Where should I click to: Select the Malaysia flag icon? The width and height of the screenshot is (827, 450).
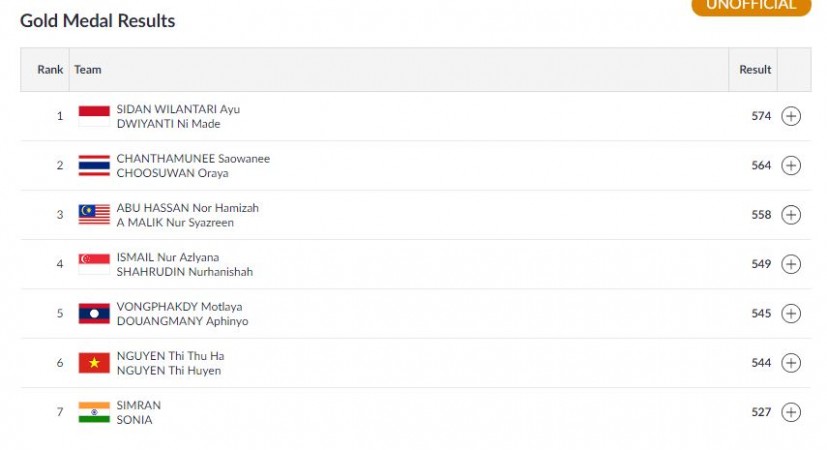pos(94,215)
